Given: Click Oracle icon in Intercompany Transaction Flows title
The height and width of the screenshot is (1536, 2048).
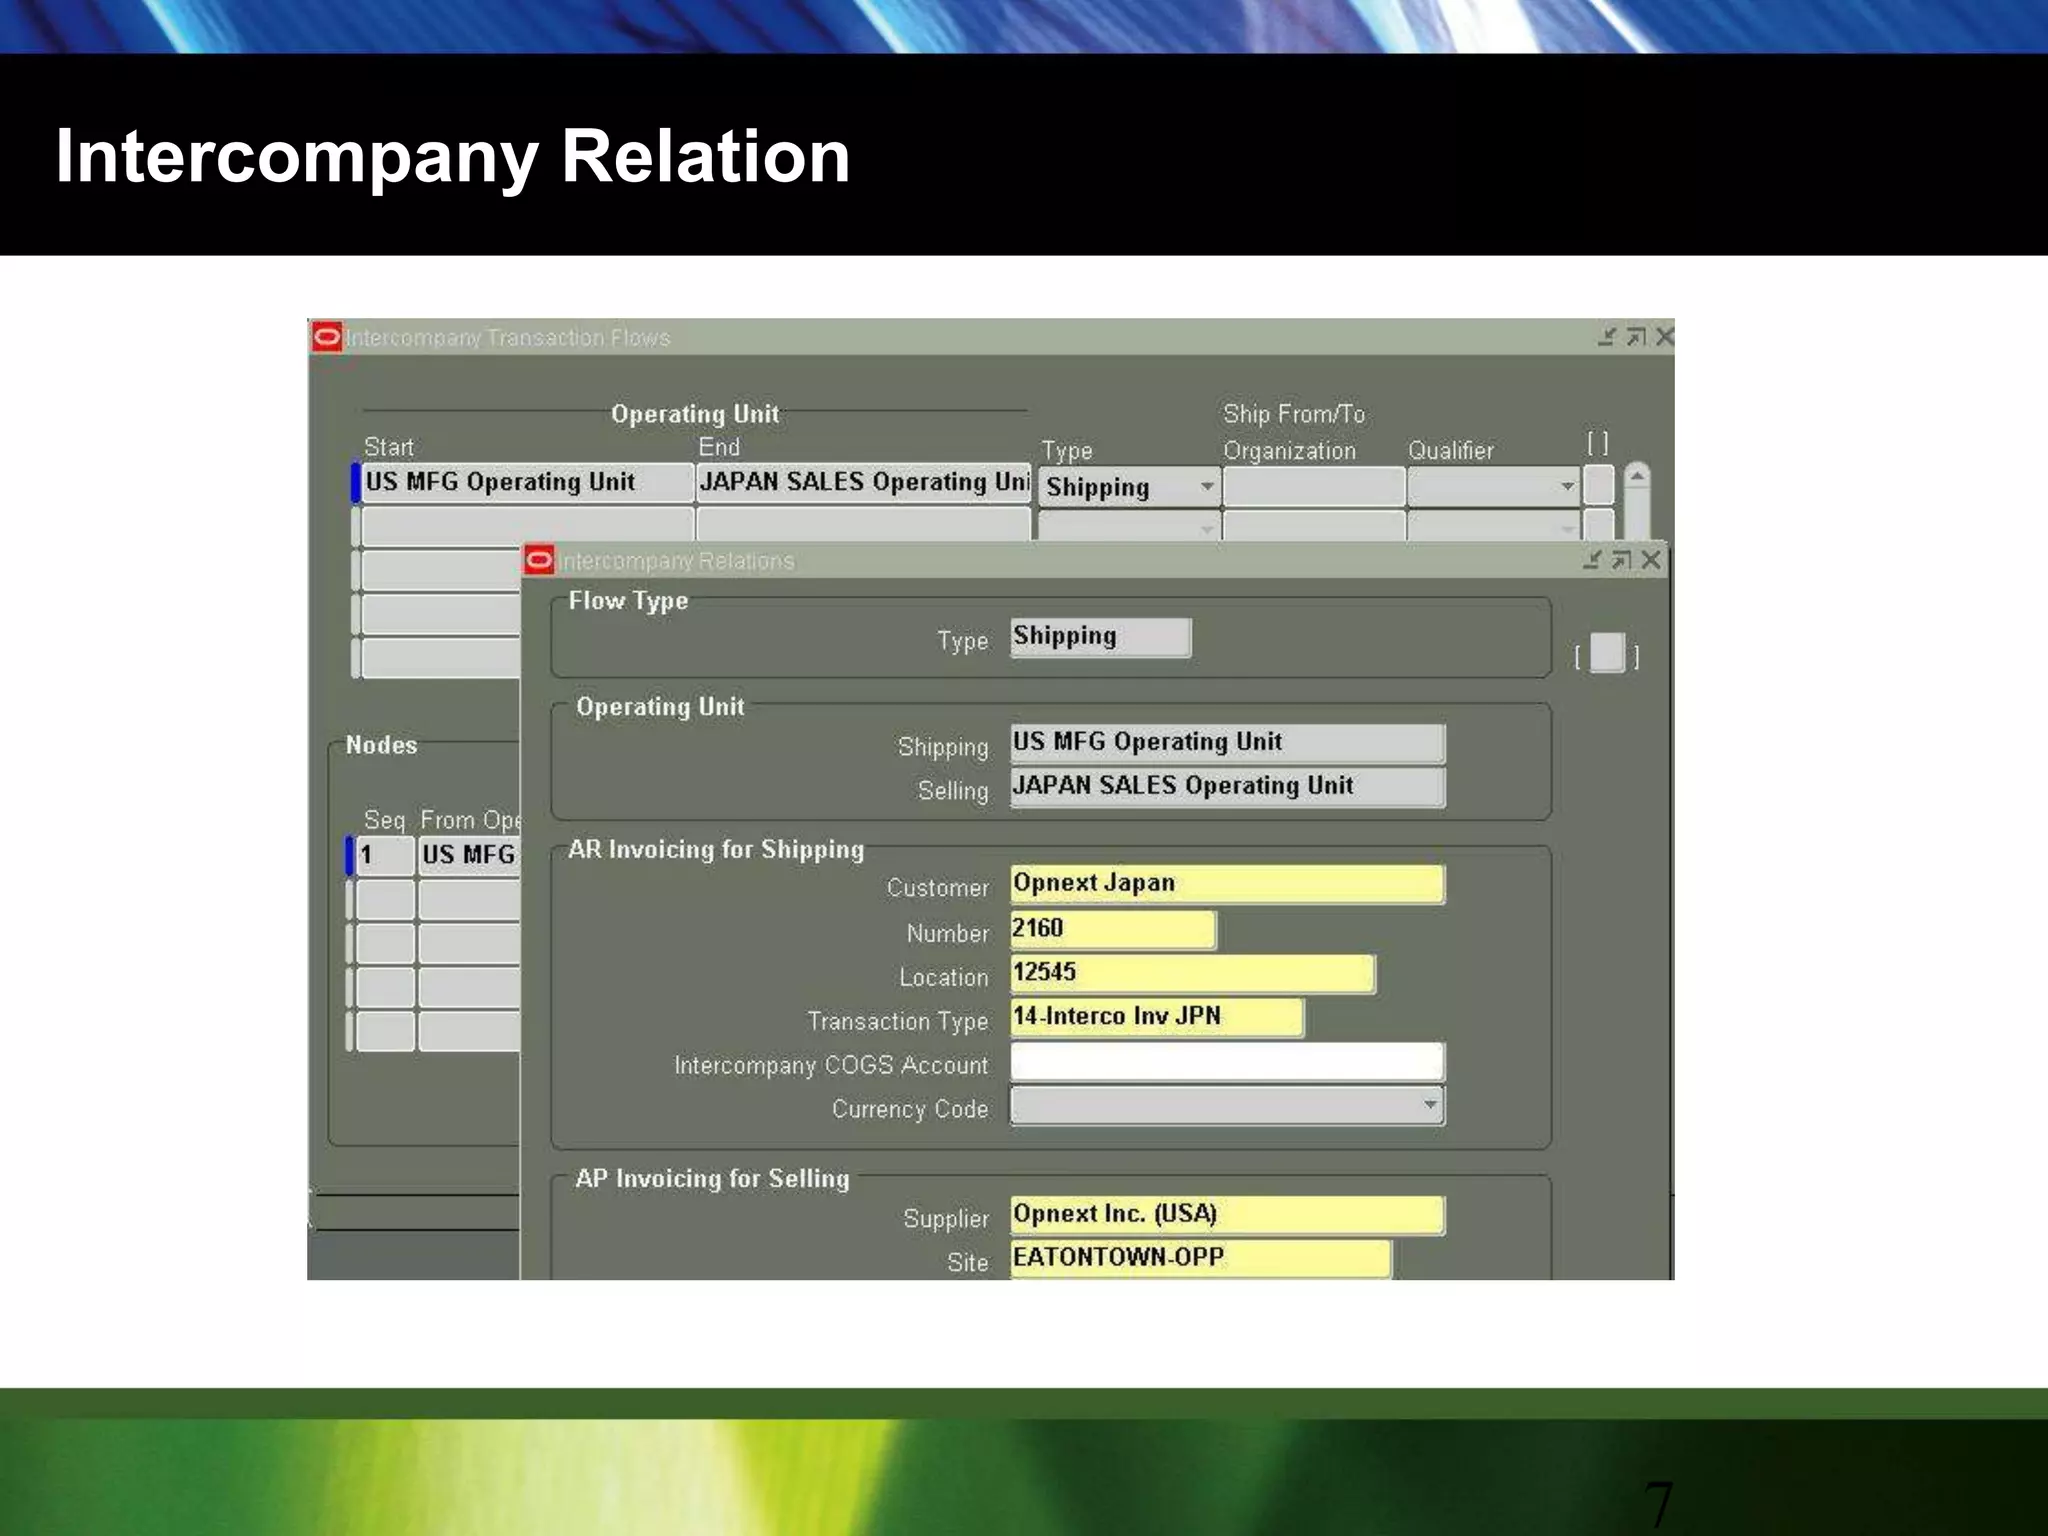Looking at the screenshot, I should (327, 337).
